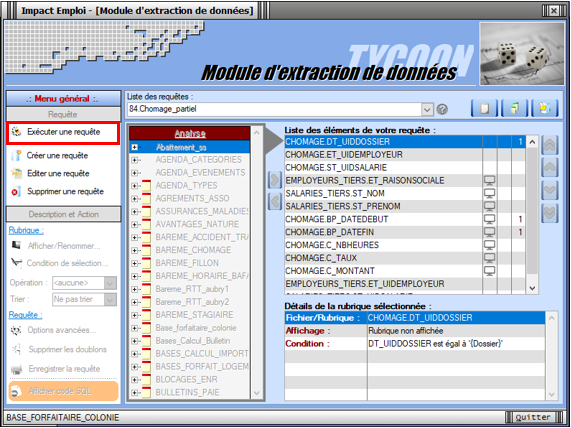Click the query elements list vertical scrollbar
571x428 pixels.
[x=532, y=215]
